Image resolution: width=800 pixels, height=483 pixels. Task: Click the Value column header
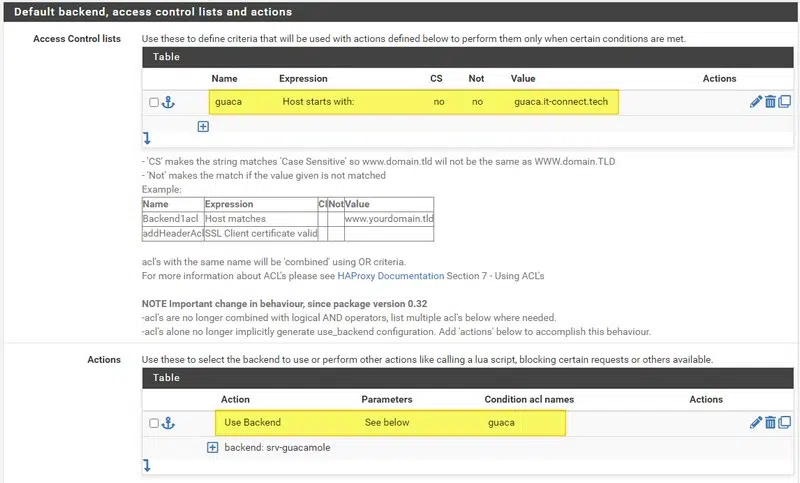click(x=523, y=79)
